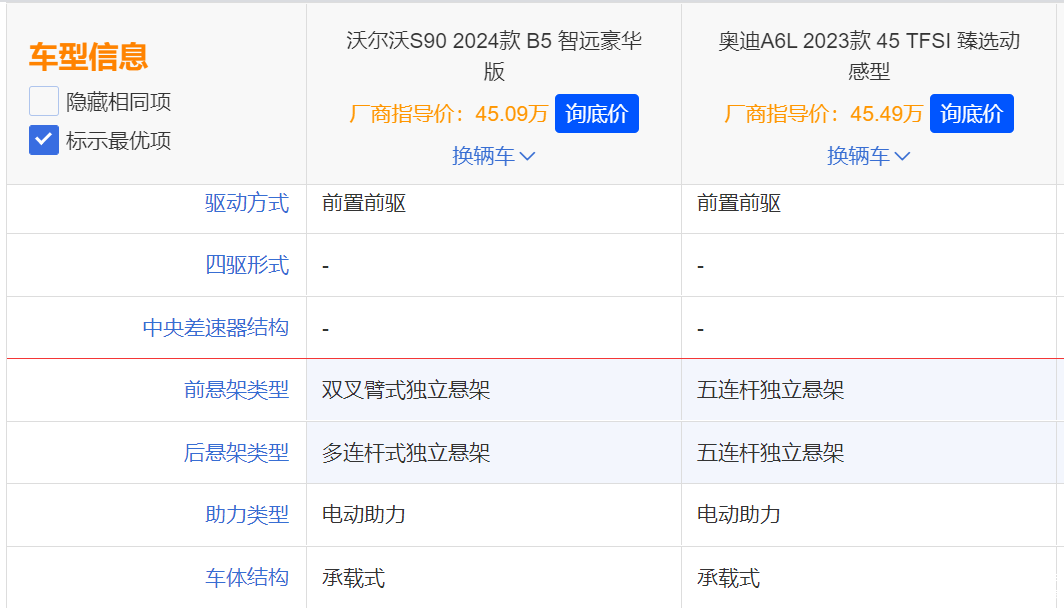This screenshot has width=1064, height=608.
Task: Expand 换辆车 dropdown under Volvo S90
Action: pos(494,156)
